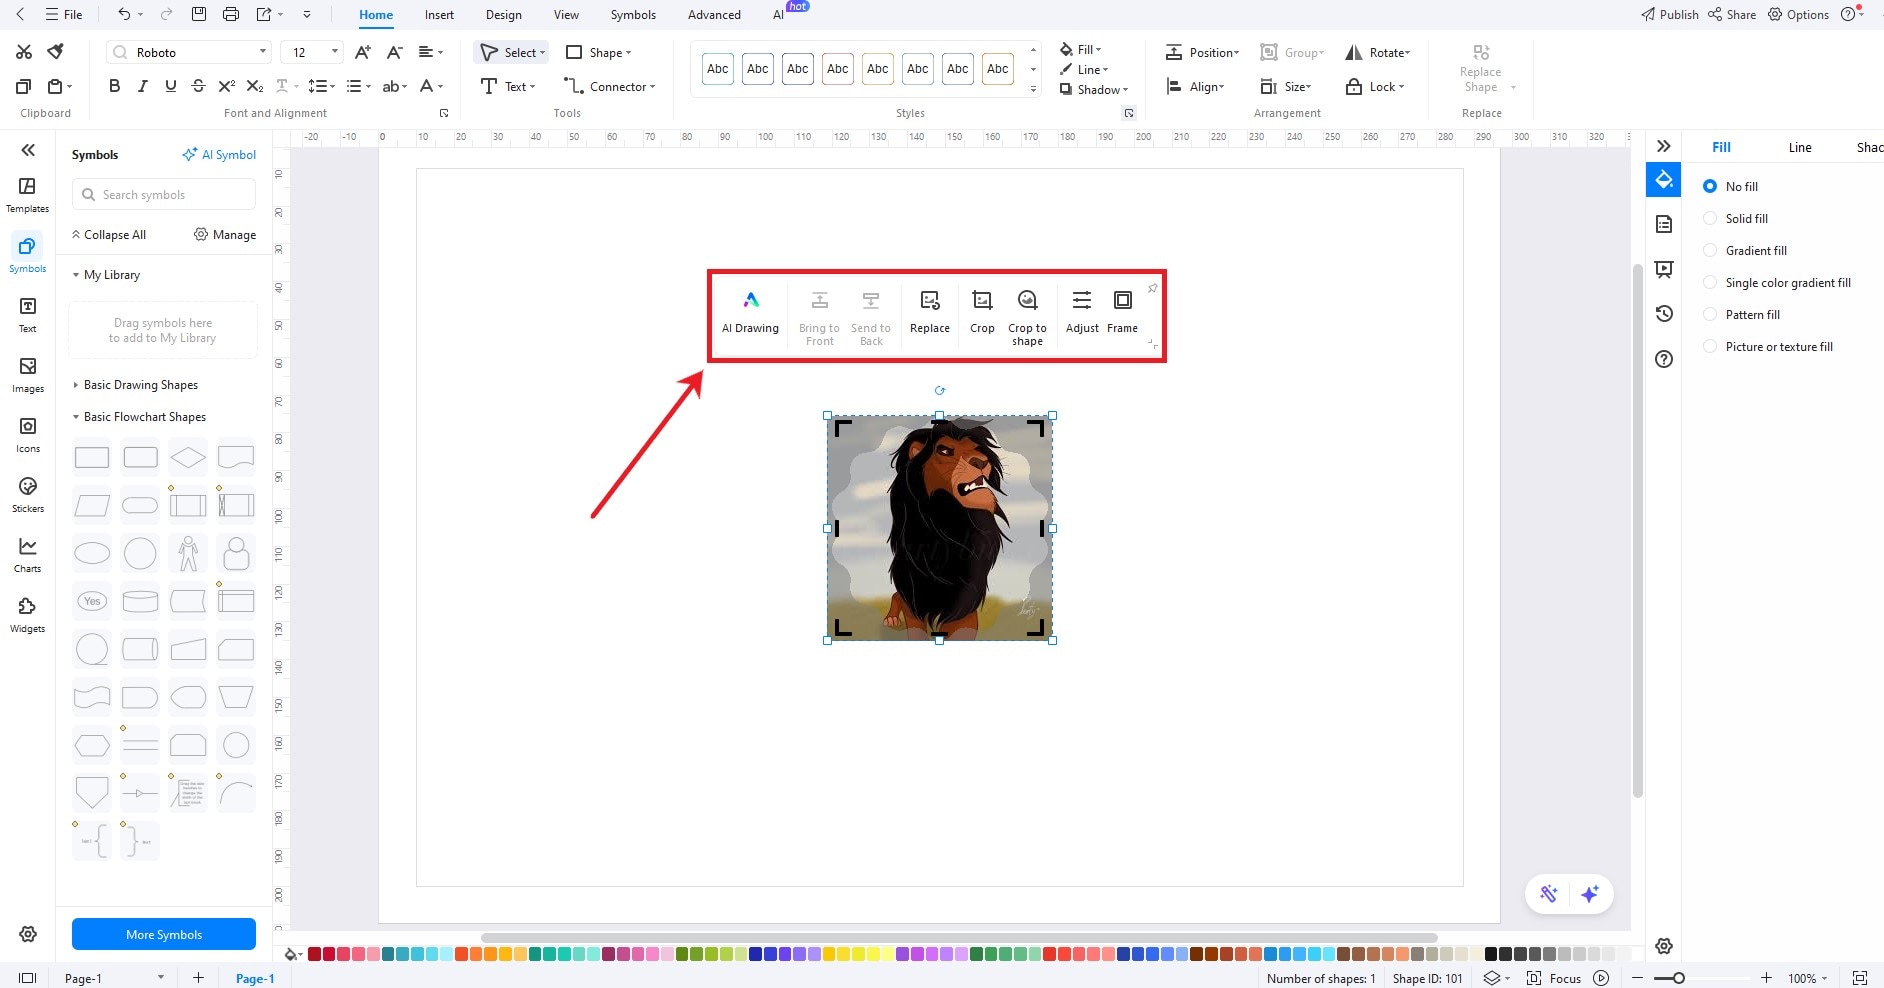This screenshot has width=1884, height=988.
Task: Open the history panel icon on right
Action: (x=1664, y=314)
